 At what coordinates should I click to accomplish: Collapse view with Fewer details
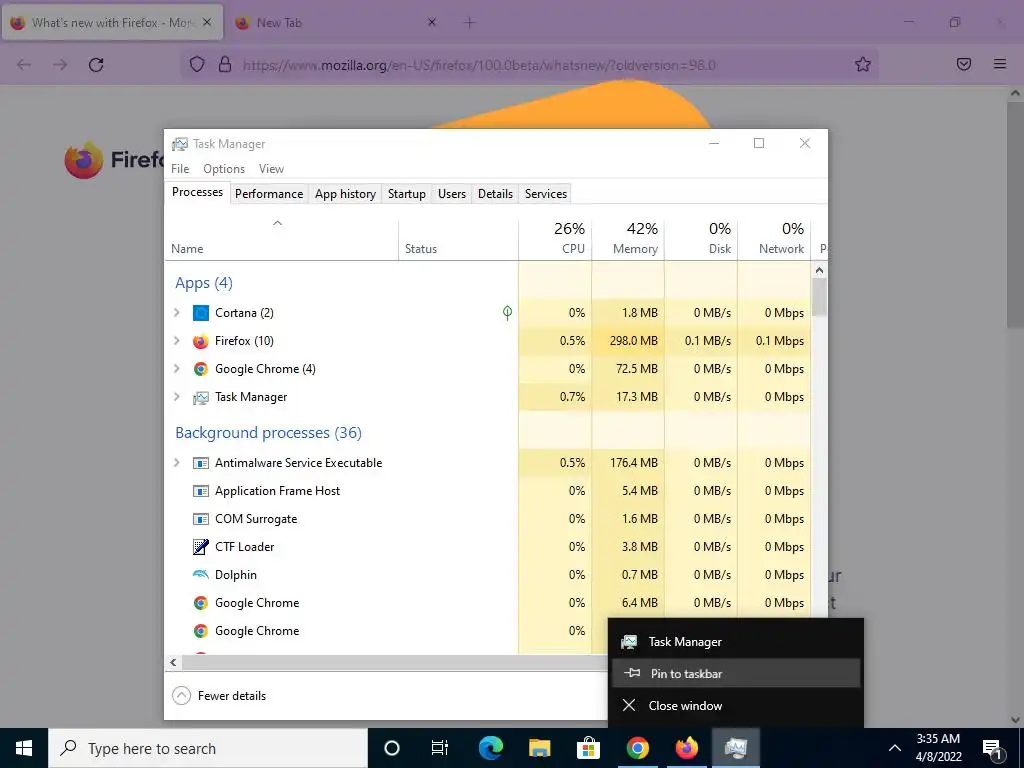coord(219,696)
